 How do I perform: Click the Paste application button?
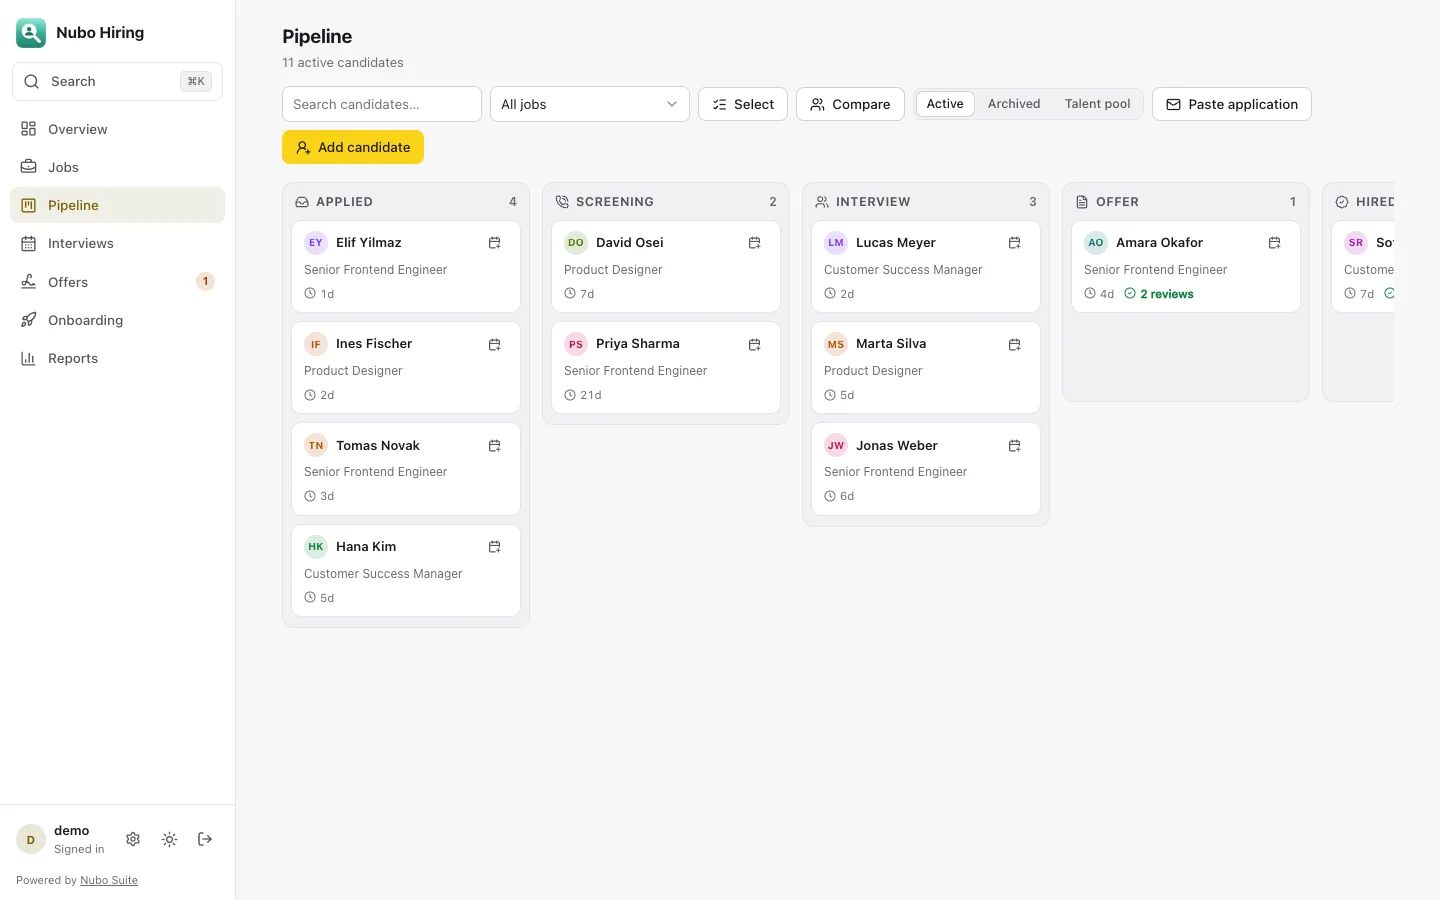[1232, 104]
